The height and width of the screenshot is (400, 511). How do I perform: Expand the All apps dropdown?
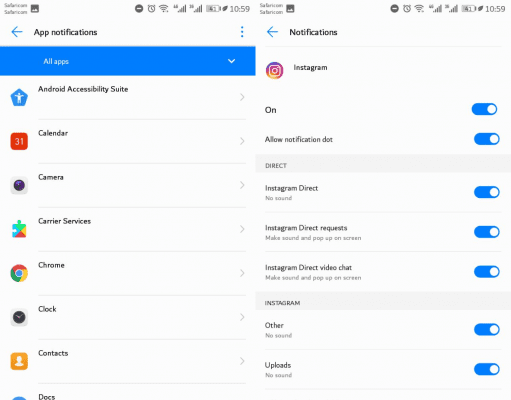pyautogui.click(x=128, y=61)
